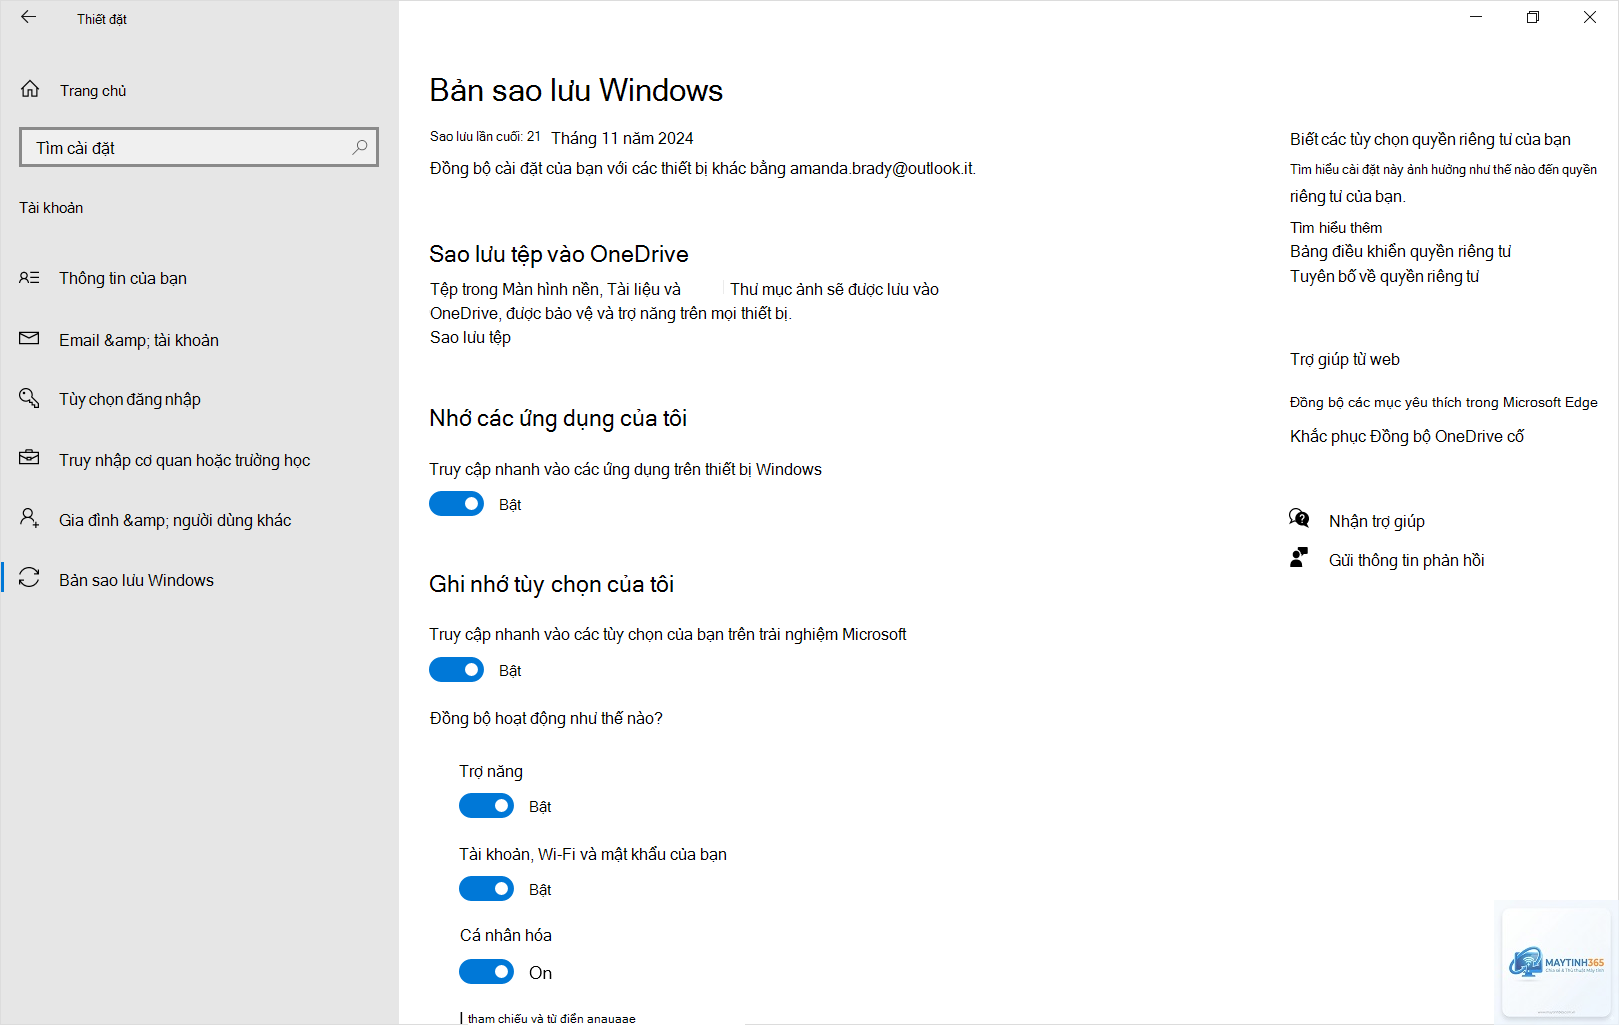This screenshot has width=1619, height=1025.
Task: Open the MAYTINH365 logo thumbnail
Action: click(x=1556, y=964)
